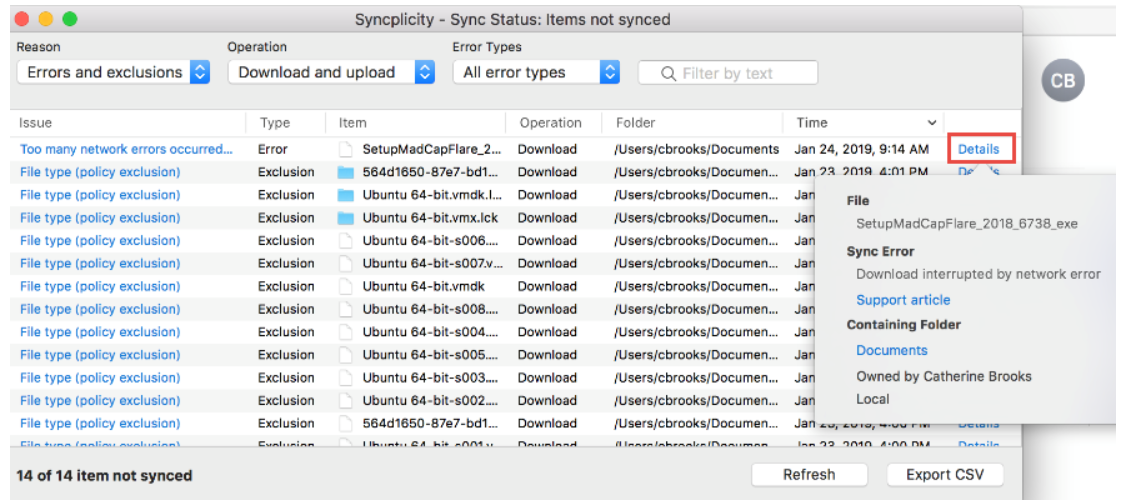Screen dimensions: 1135x502
Task: Click the Refresh button
Action: point(809,475)
